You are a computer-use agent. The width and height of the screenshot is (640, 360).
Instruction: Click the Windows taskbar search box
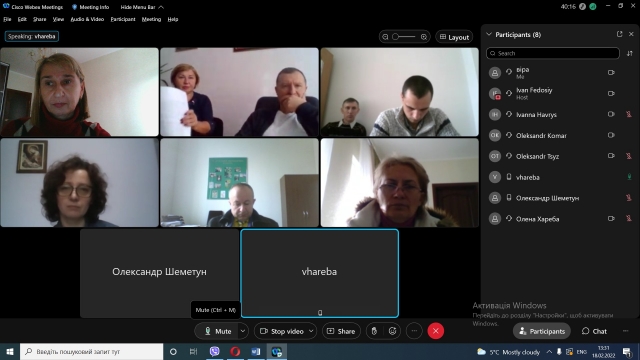click(91, 351)
